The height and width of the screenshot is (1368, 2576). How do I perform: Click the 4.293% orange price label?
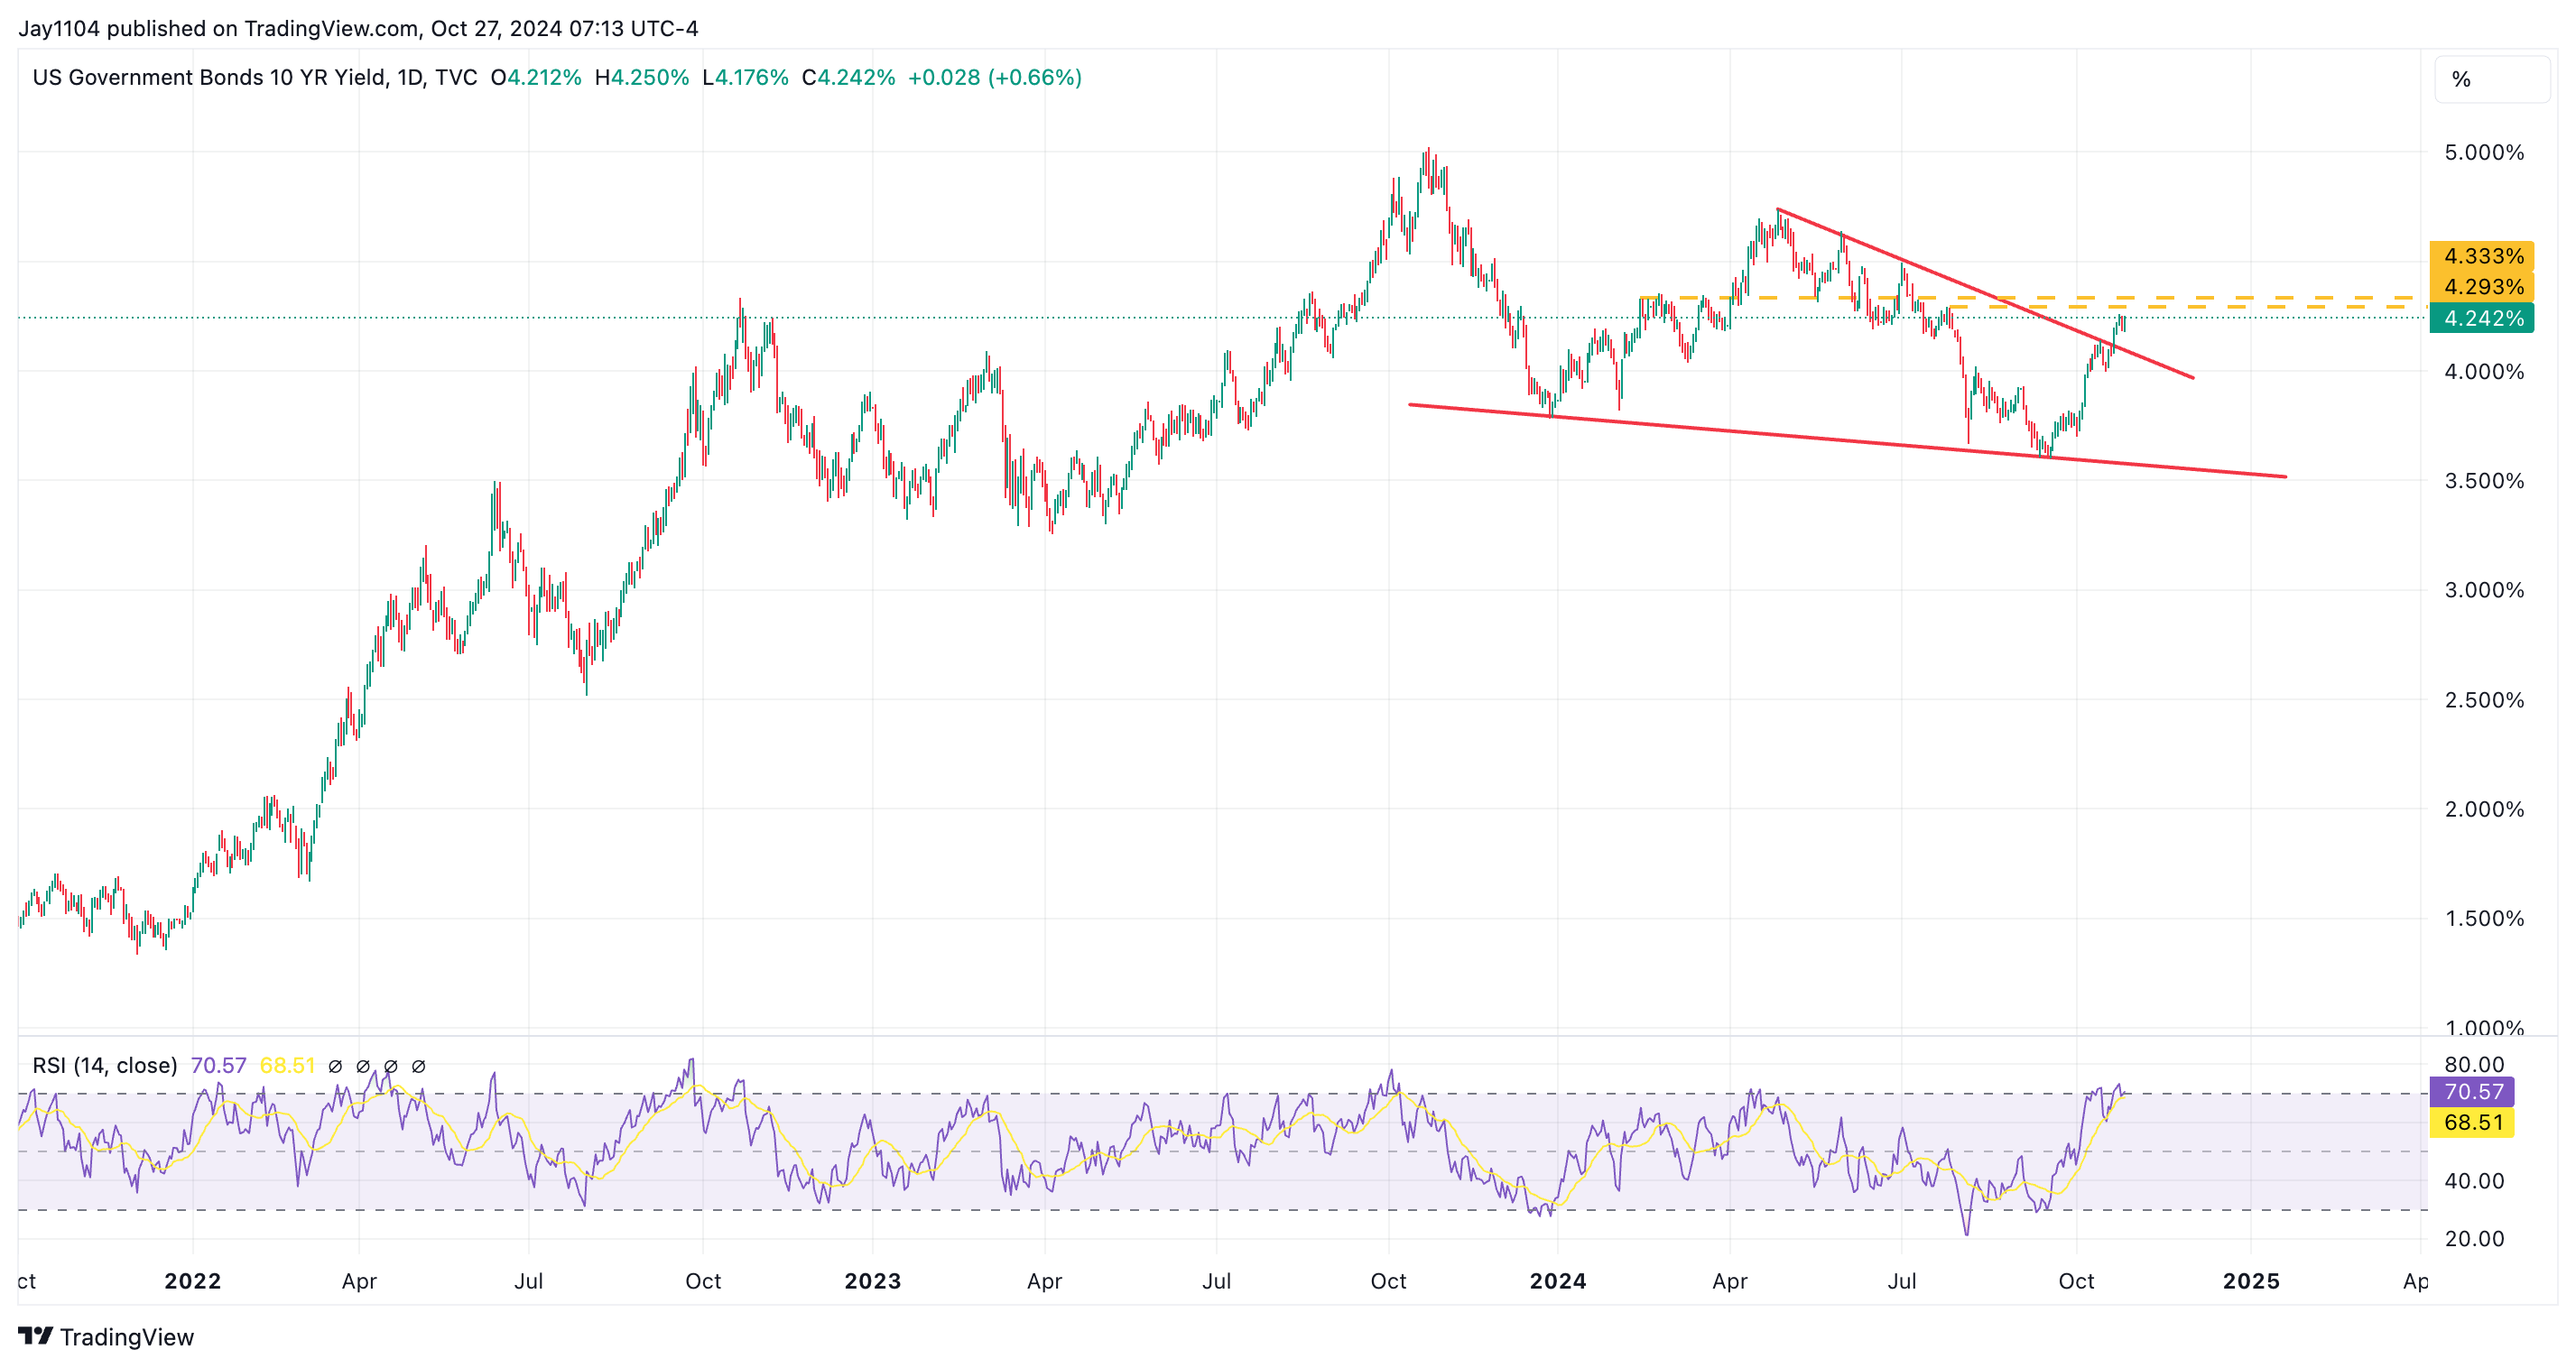point(2482,287)
